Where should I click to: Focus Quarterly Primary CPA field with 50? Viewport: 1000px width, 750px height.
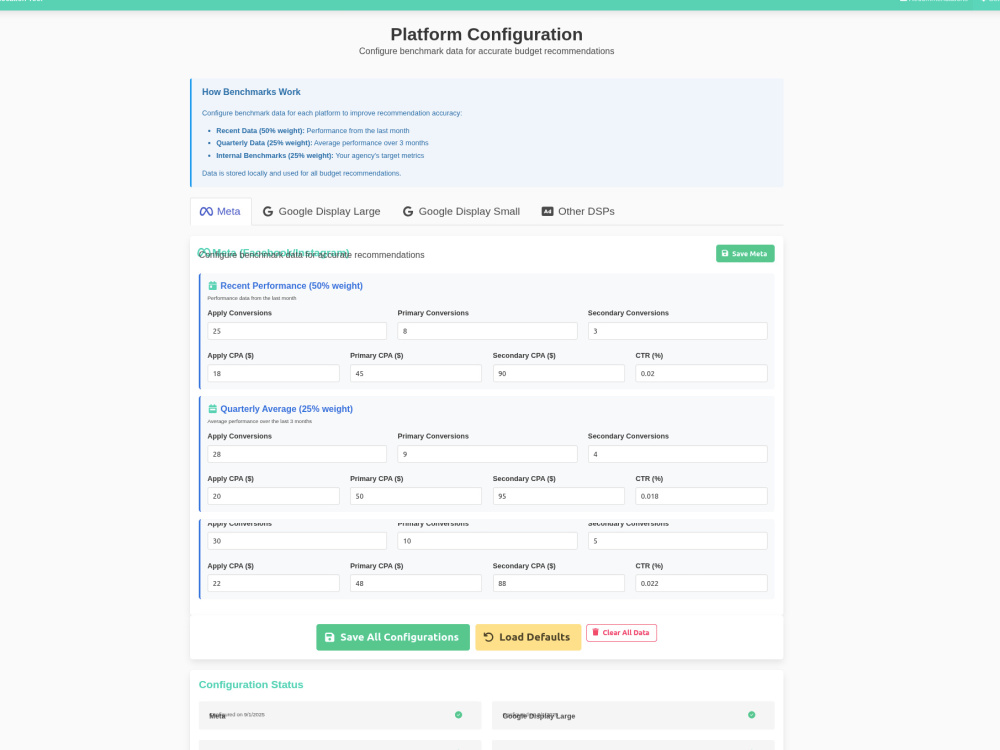[416, 496]
